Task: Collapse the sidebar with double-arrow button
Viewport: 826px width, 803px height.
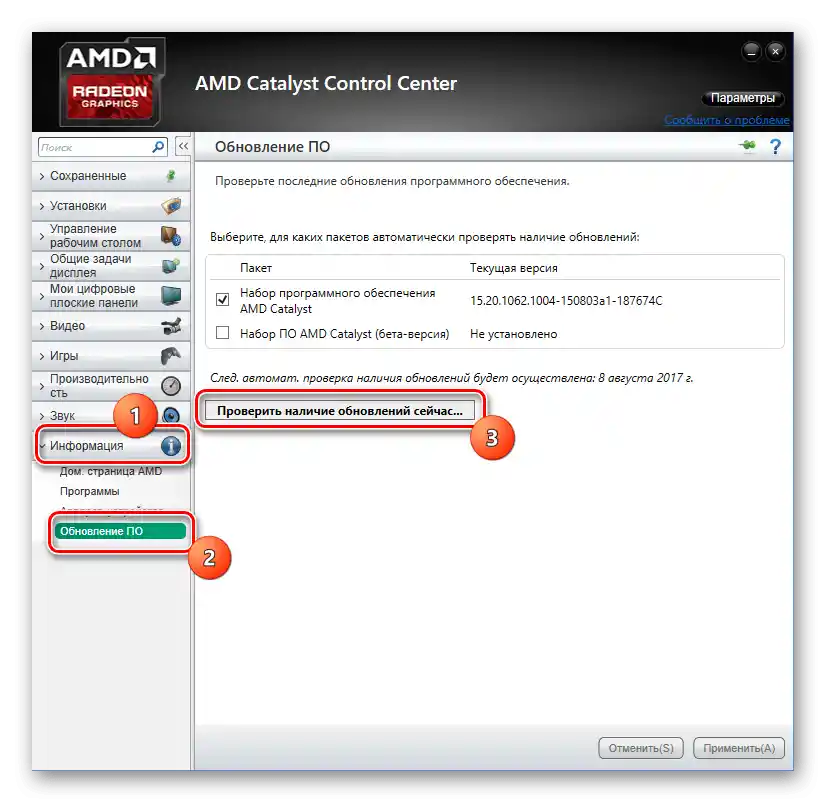Action: point(183,146)
